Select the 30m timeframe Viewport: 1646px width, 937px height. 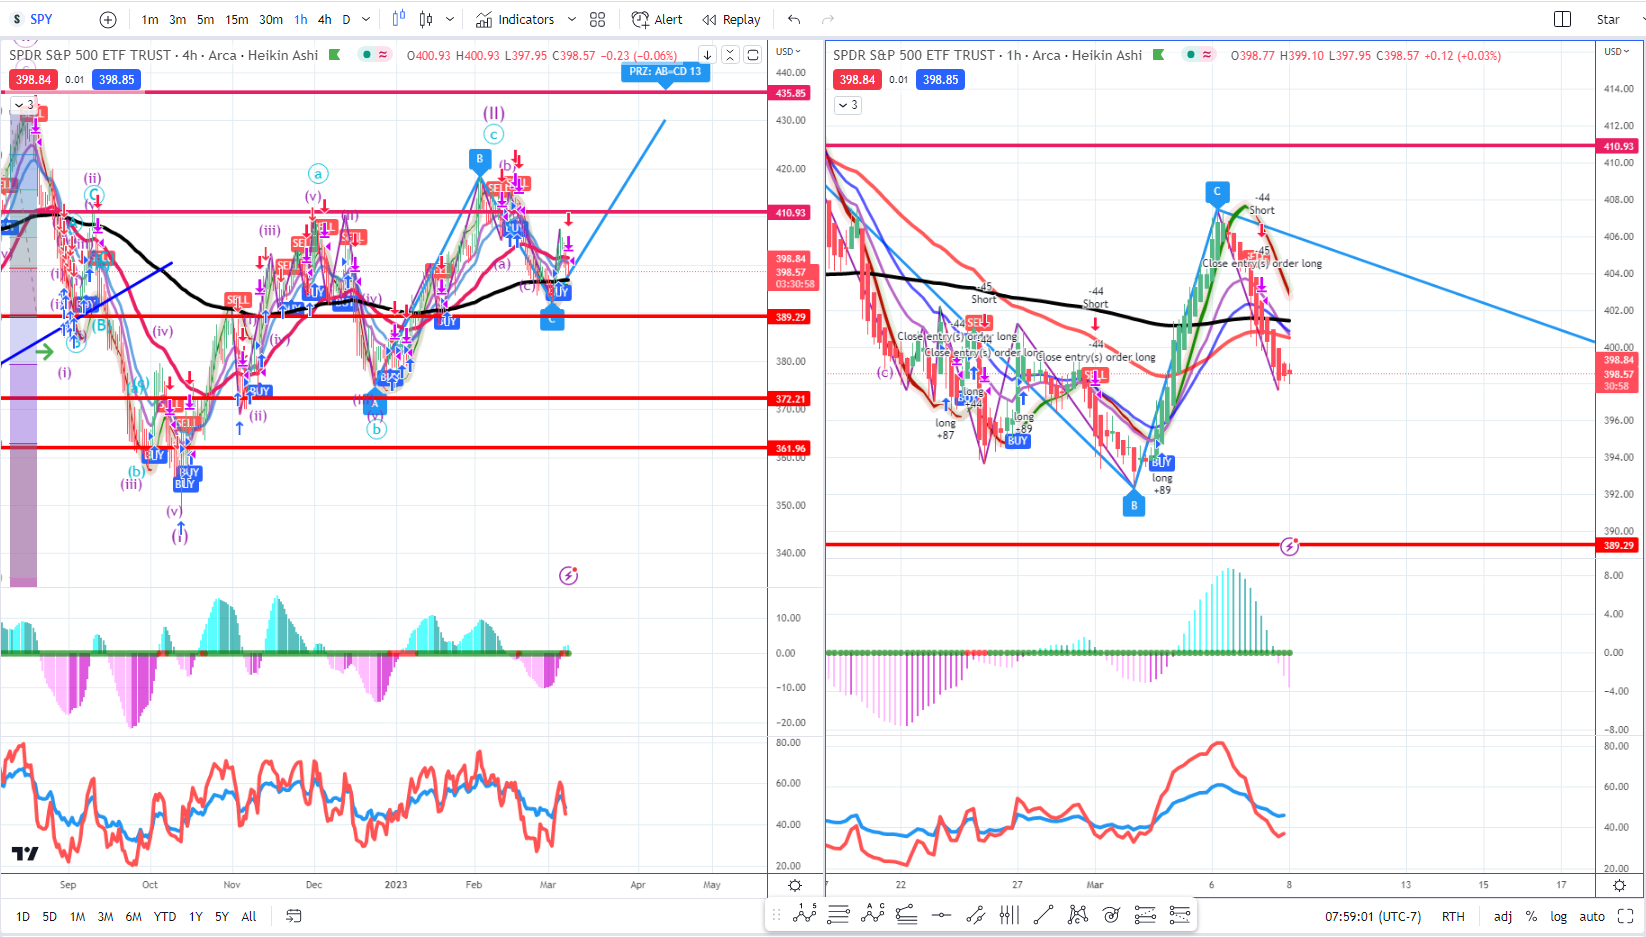pos(270,19)
